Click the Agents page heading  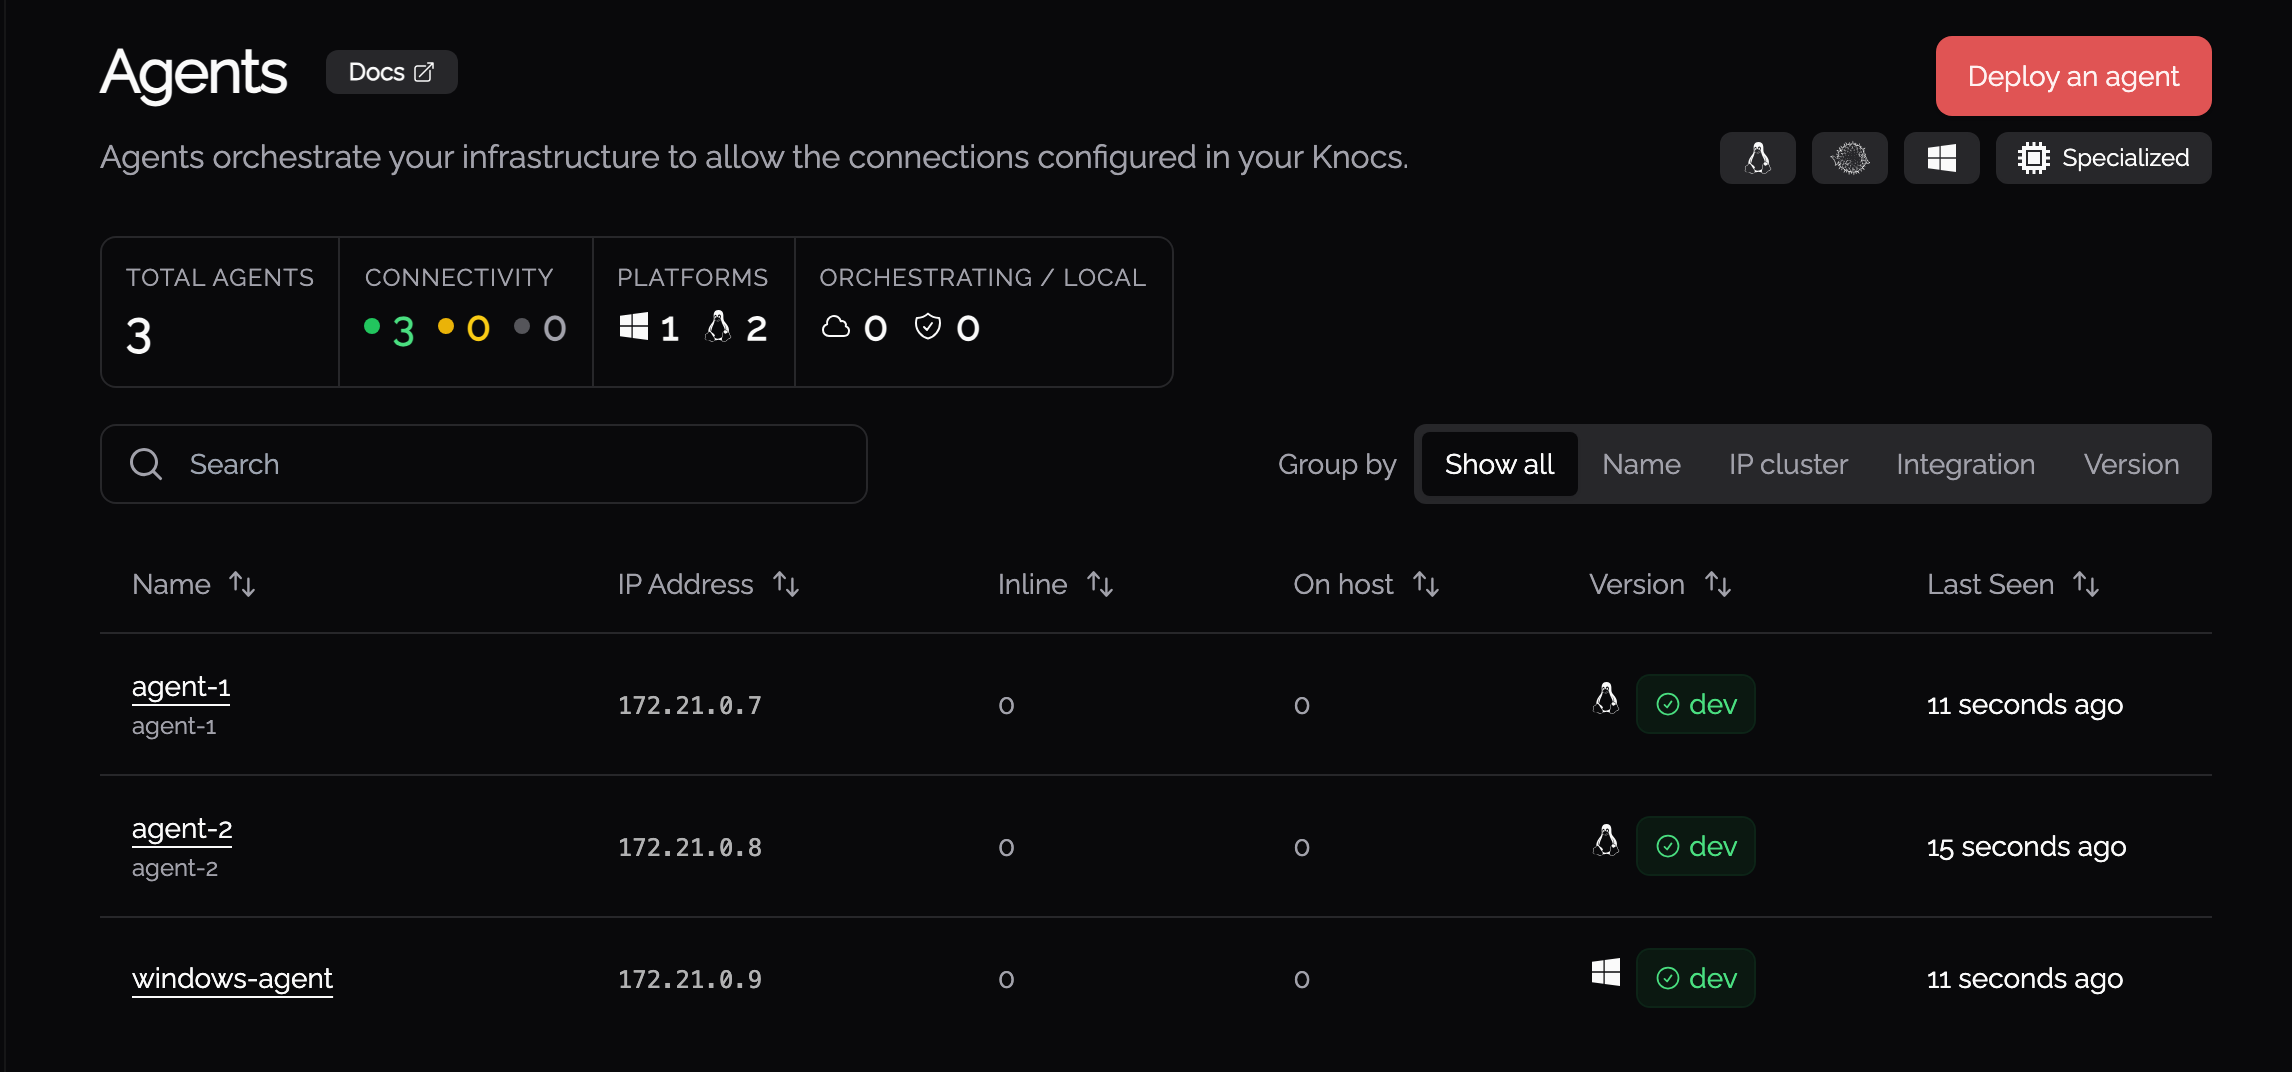194,73
